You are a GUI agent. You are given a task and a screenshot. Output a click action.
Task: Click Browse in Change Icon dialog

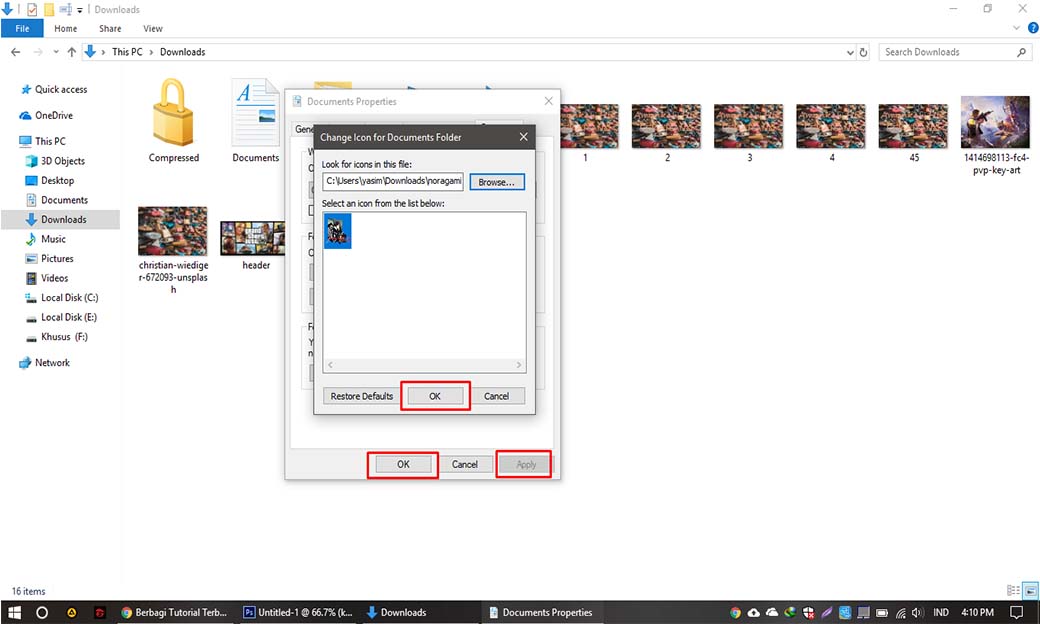click(497, 182)
